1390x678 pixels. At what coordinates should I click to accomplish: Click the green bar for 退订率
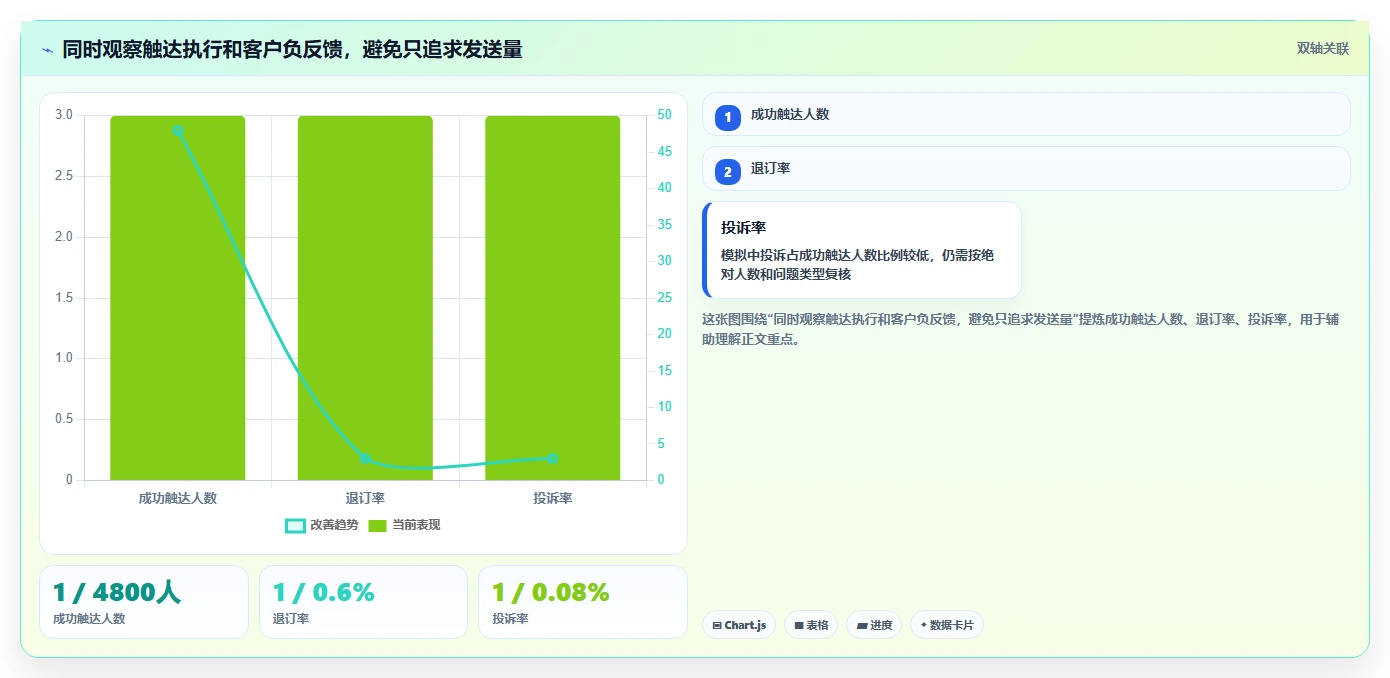click(x=365, y=298)
